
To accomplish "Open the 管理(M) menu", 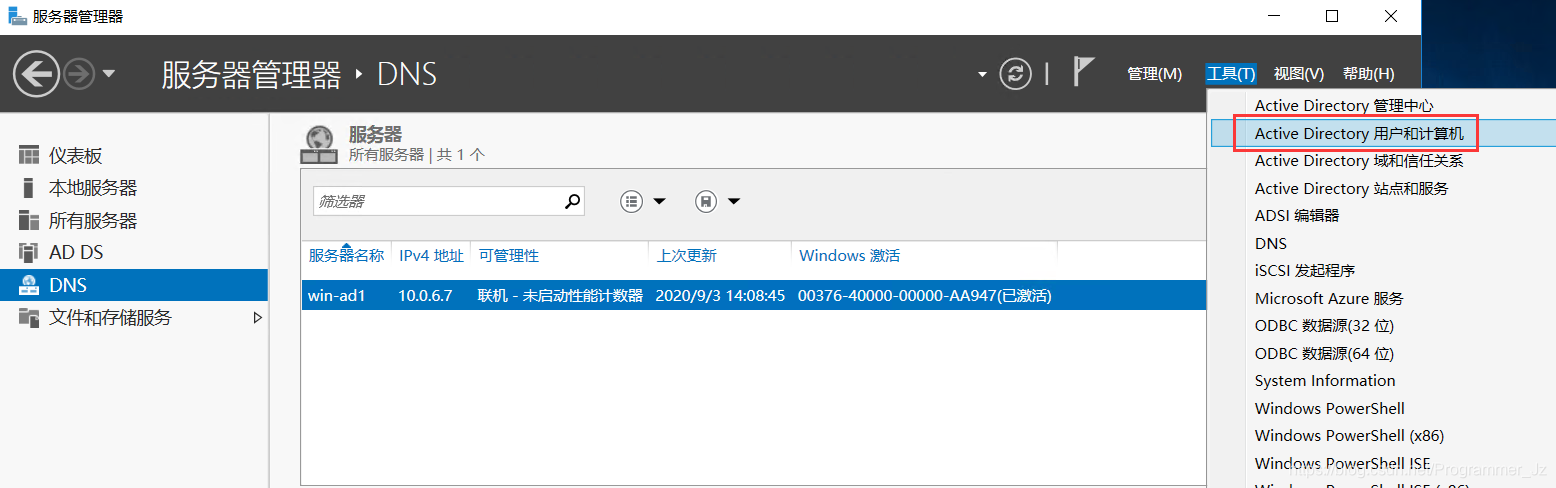I will (x=1154, y=74).
